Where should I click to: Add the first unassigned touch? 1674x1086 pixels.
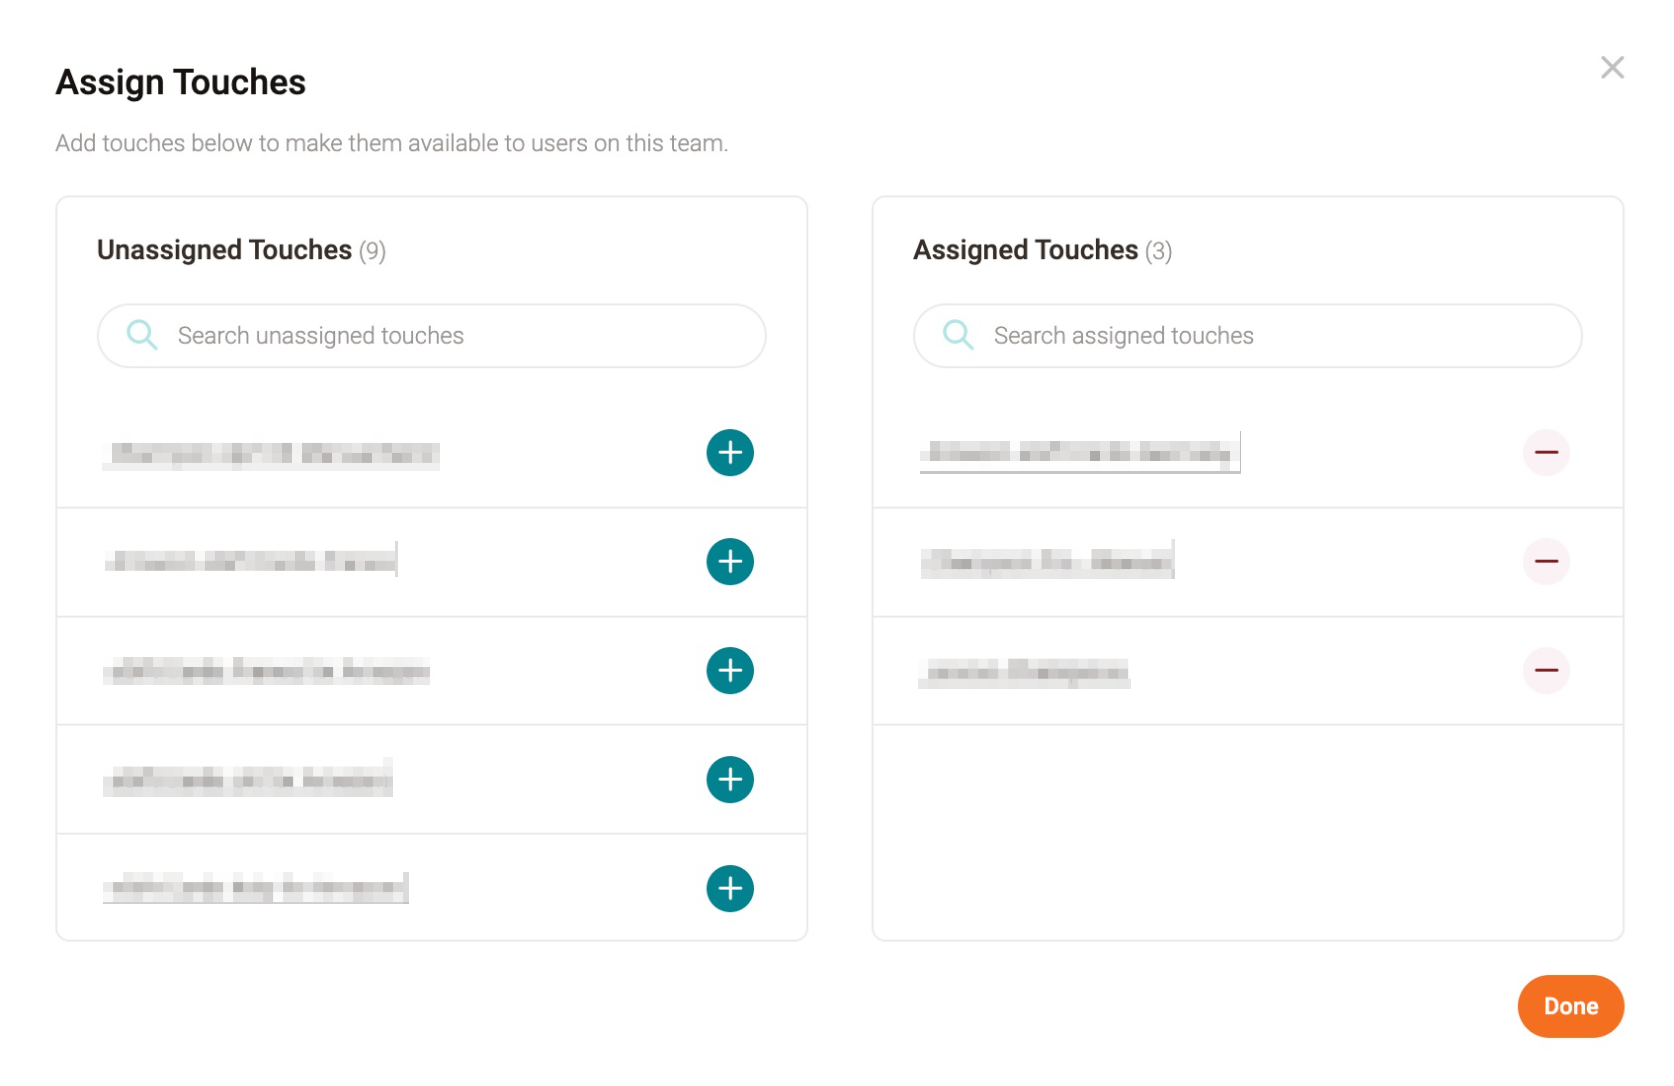pos(730,453)
